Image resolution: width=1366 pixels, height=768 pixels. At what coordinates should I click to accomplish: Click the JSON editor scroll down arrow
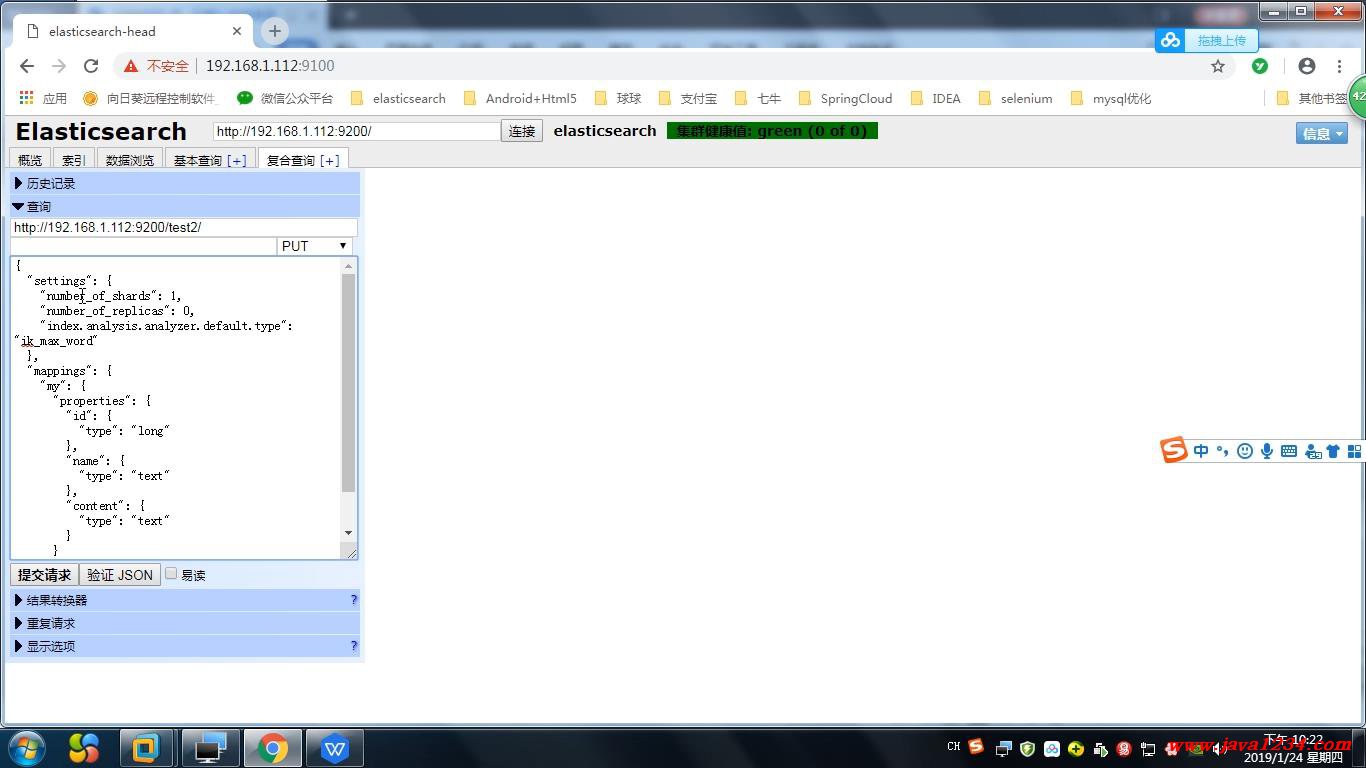(348, 533)
